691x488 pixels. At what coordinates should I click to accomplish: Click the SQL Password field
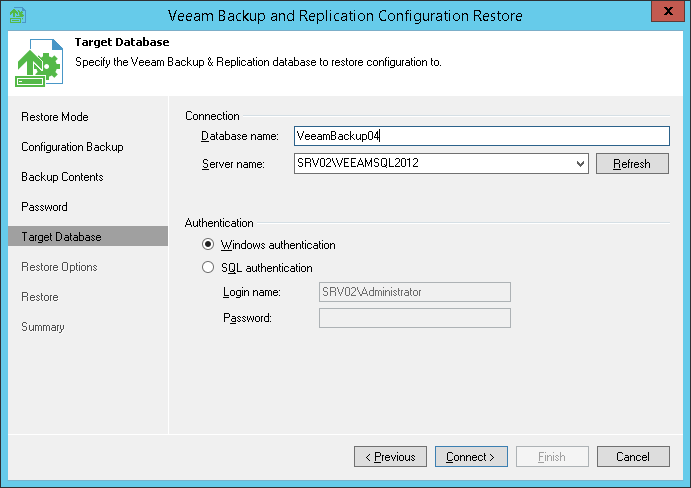414,318
